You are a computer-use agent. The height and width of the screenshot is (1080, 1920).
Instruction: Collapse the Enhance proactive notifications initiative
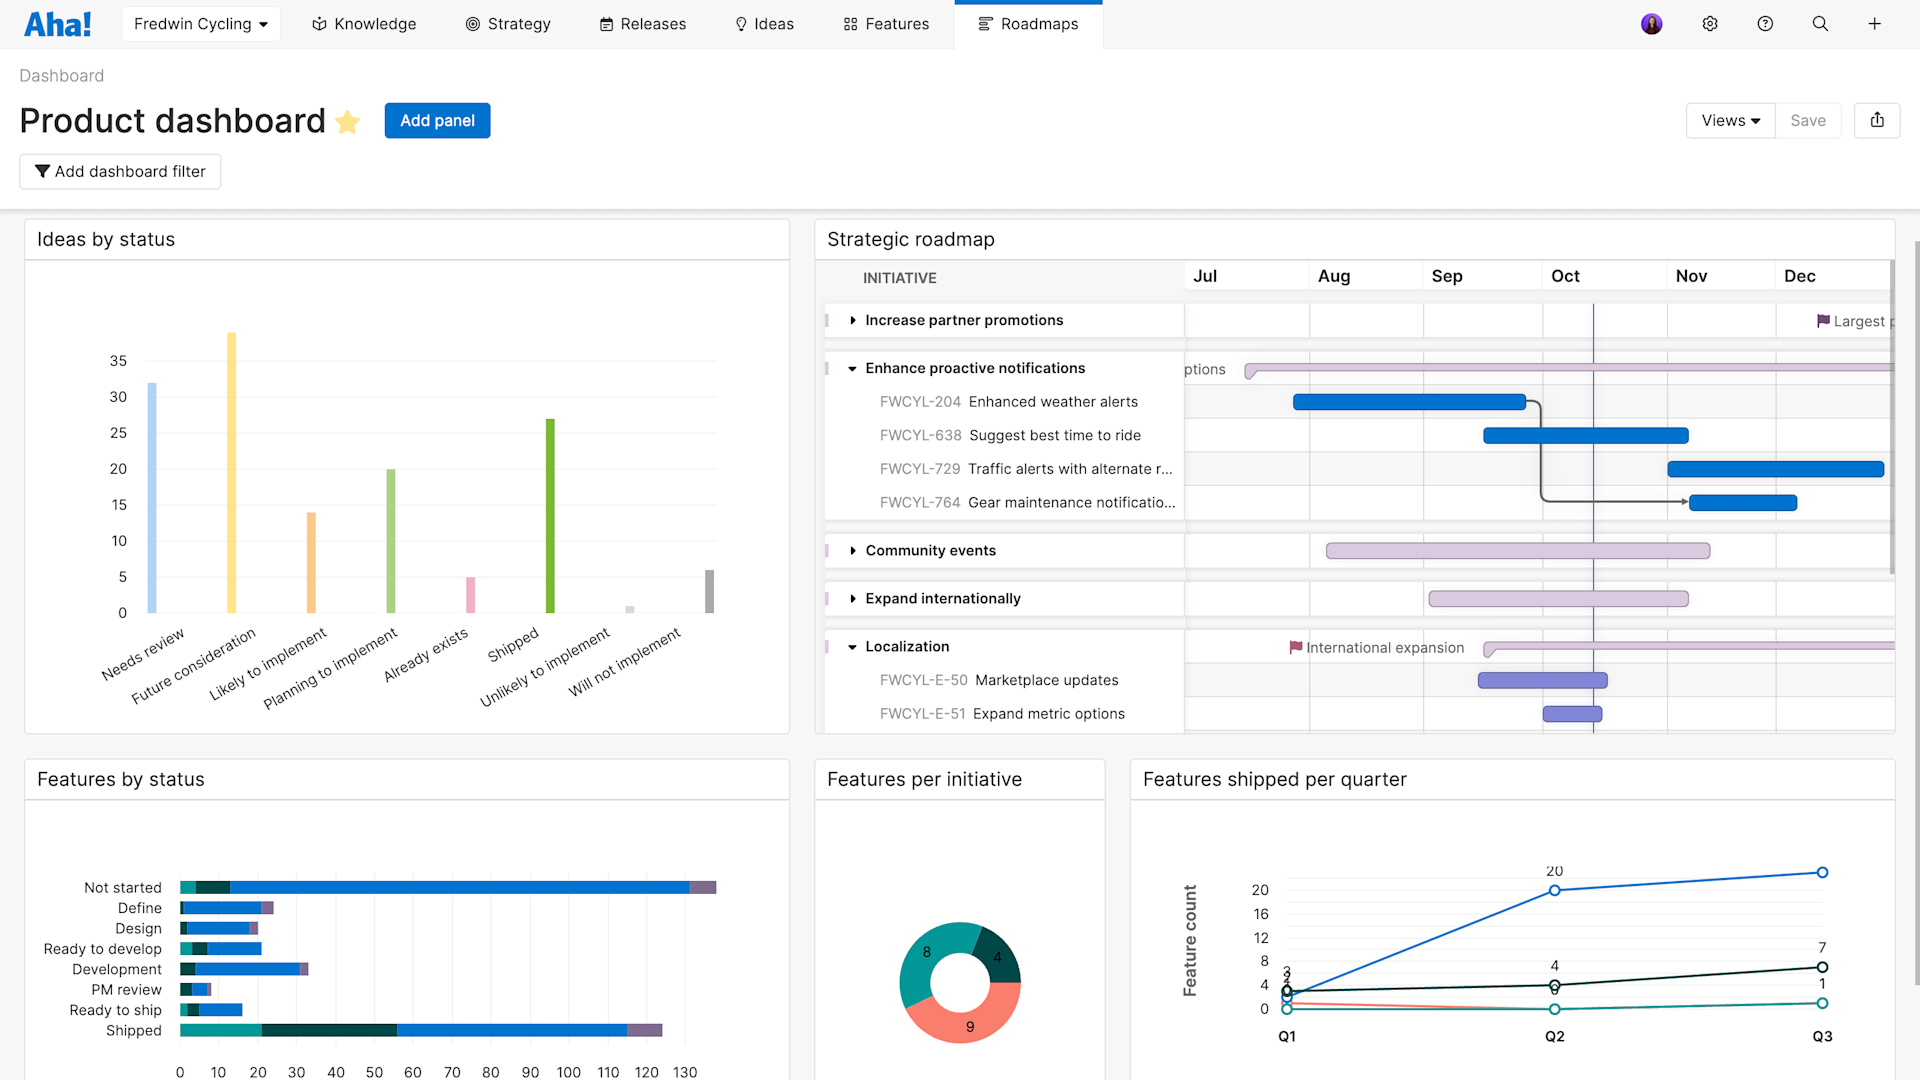pos(853,368)
